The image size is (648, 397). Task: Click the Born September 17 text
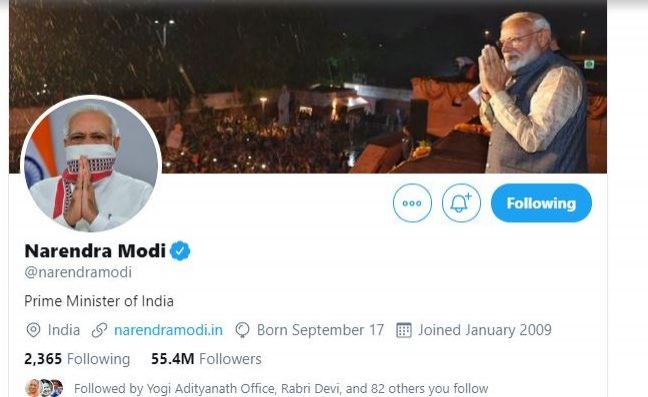click(320, 330)
